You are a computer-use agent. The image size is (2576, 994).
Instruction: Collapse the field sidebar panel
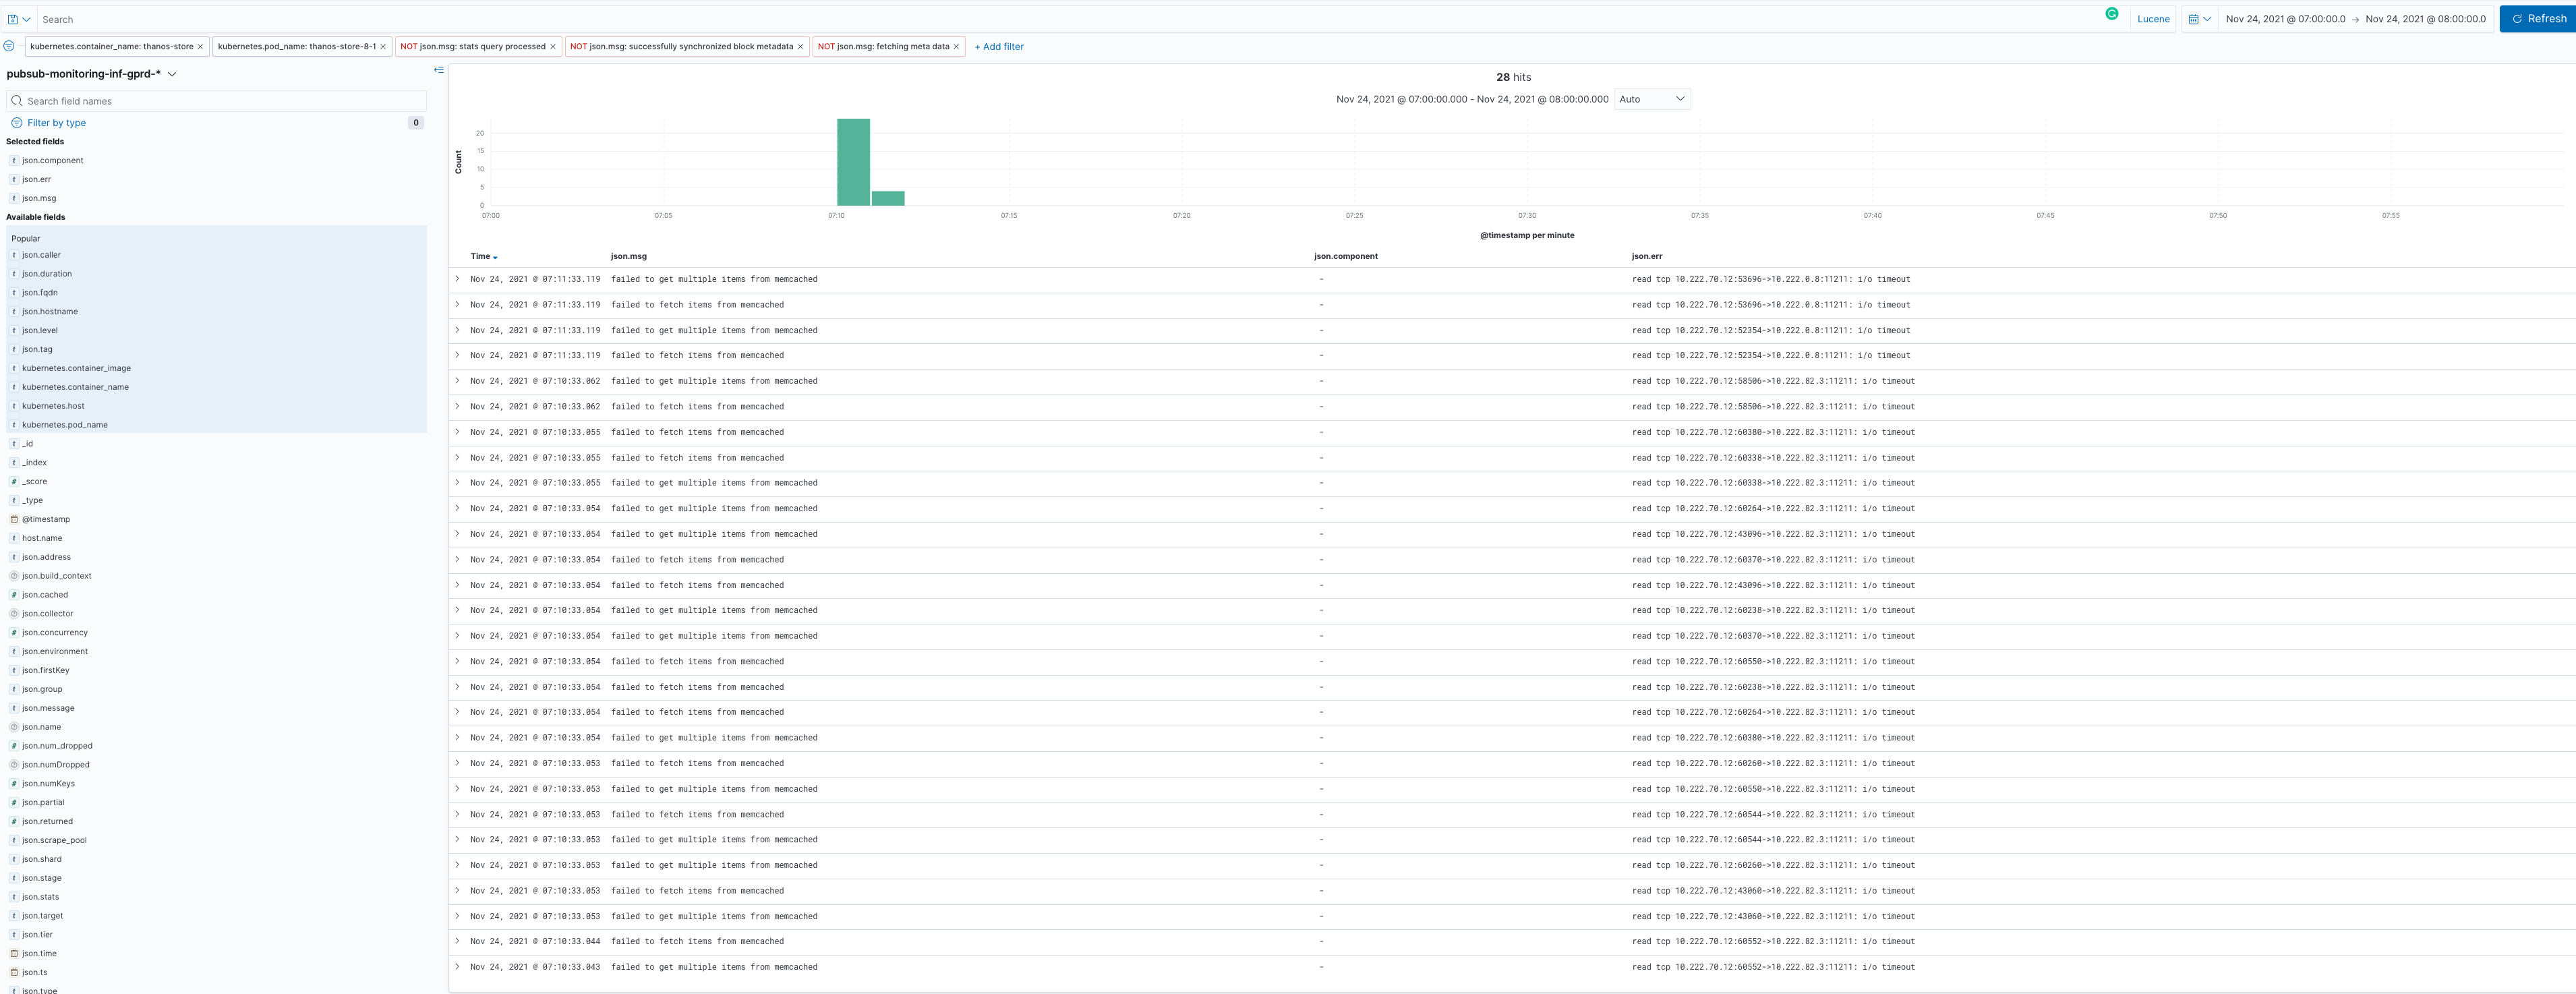[438, 70]
